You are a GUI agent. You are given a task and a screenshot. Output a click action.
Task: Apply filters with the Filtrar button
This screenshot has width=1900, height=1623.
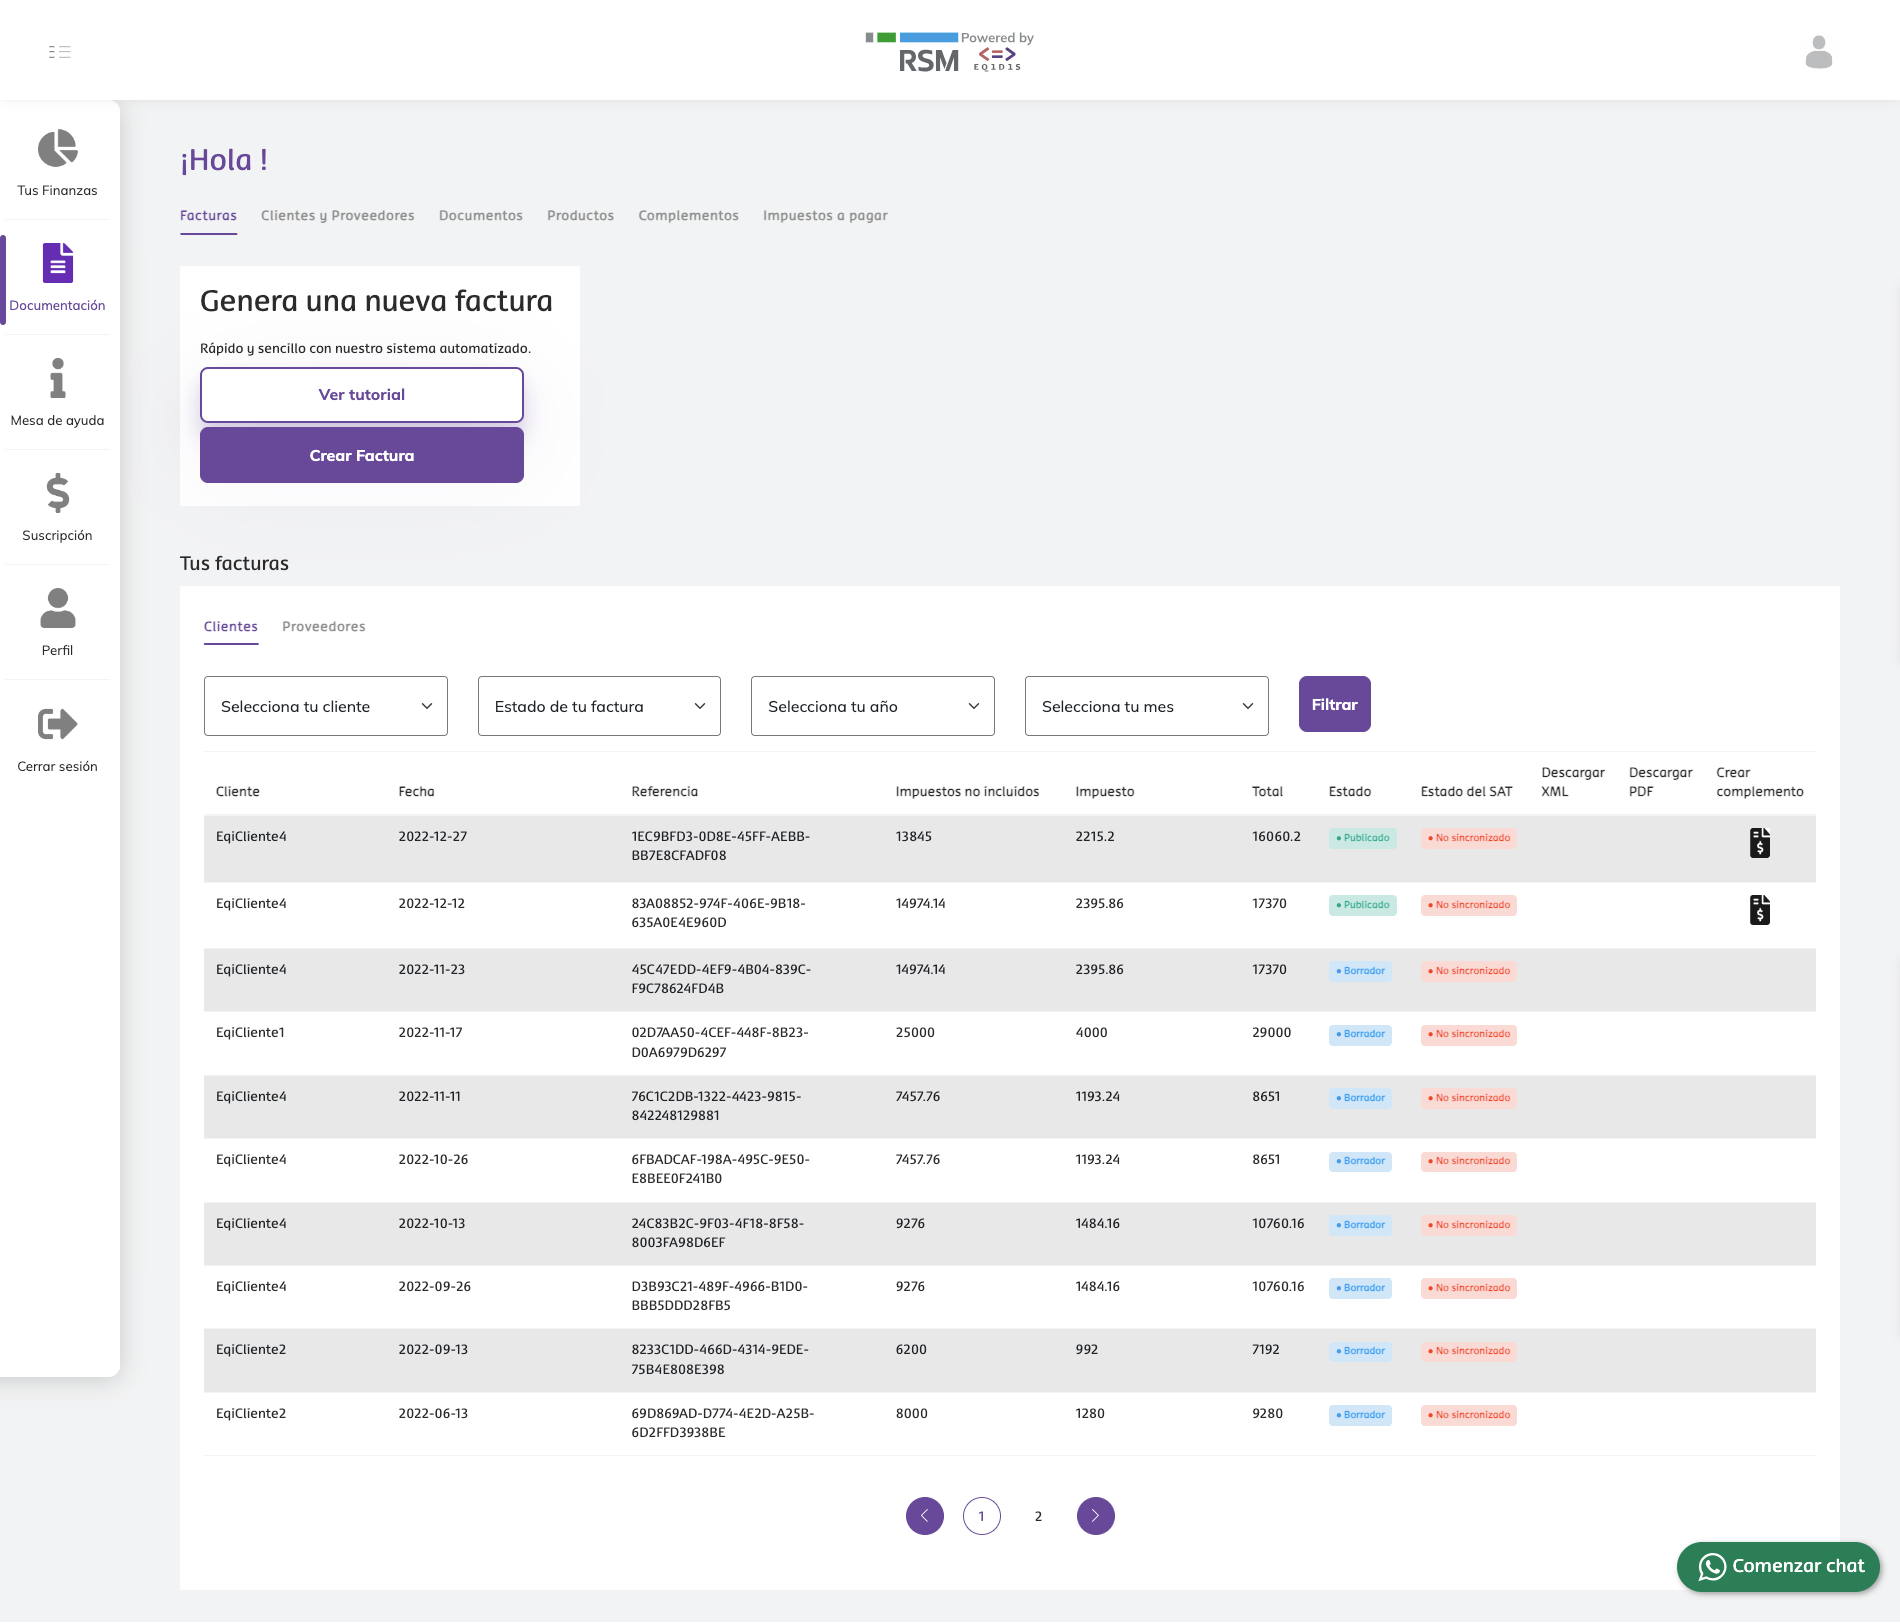coord(1335,704)
